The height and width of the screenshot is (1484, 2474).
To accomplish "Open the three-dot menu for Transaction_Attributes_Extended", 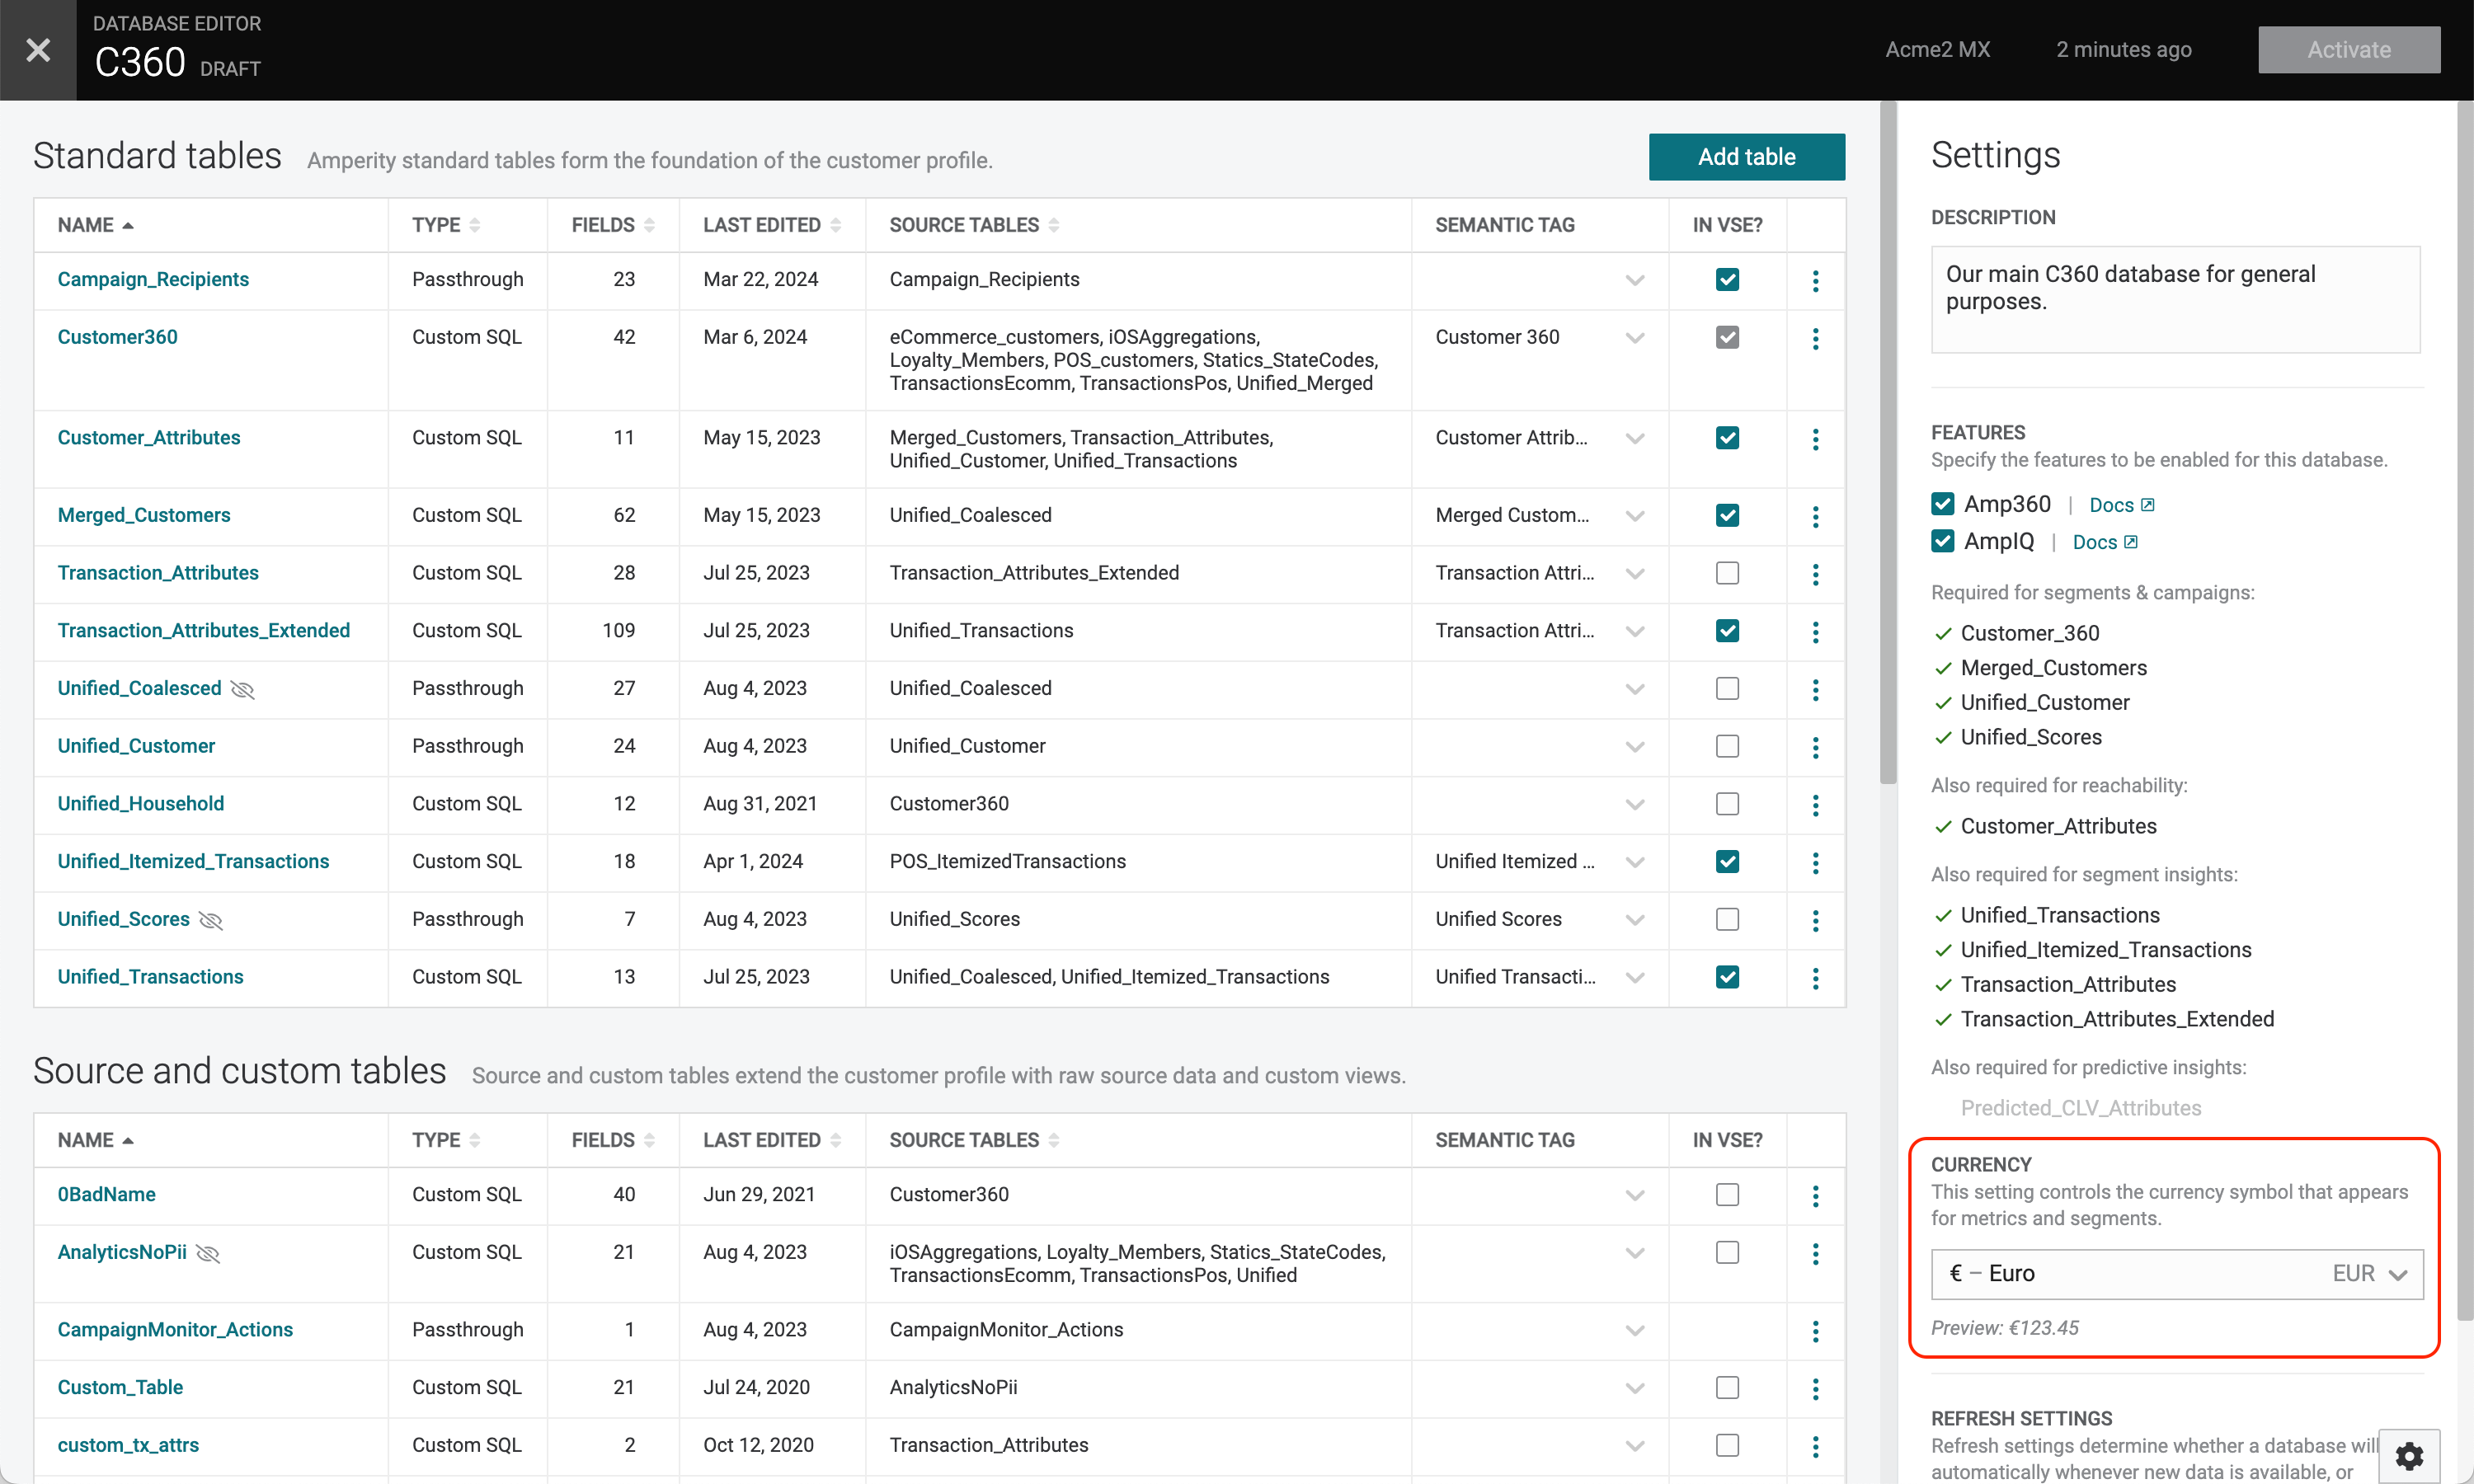I will [1815, 631].
